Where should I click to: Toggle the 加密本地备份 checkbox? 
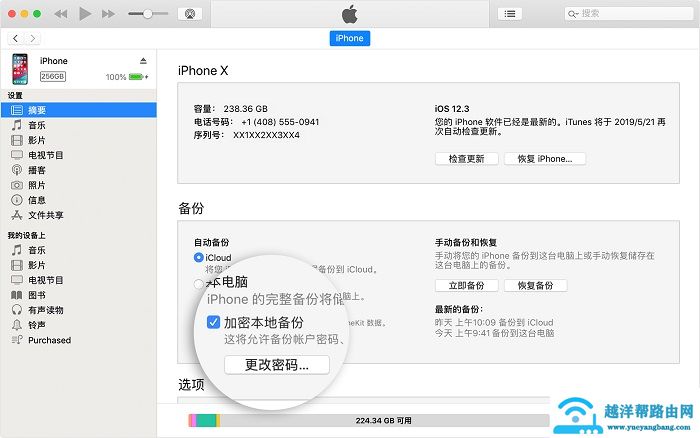click(213, 322)
